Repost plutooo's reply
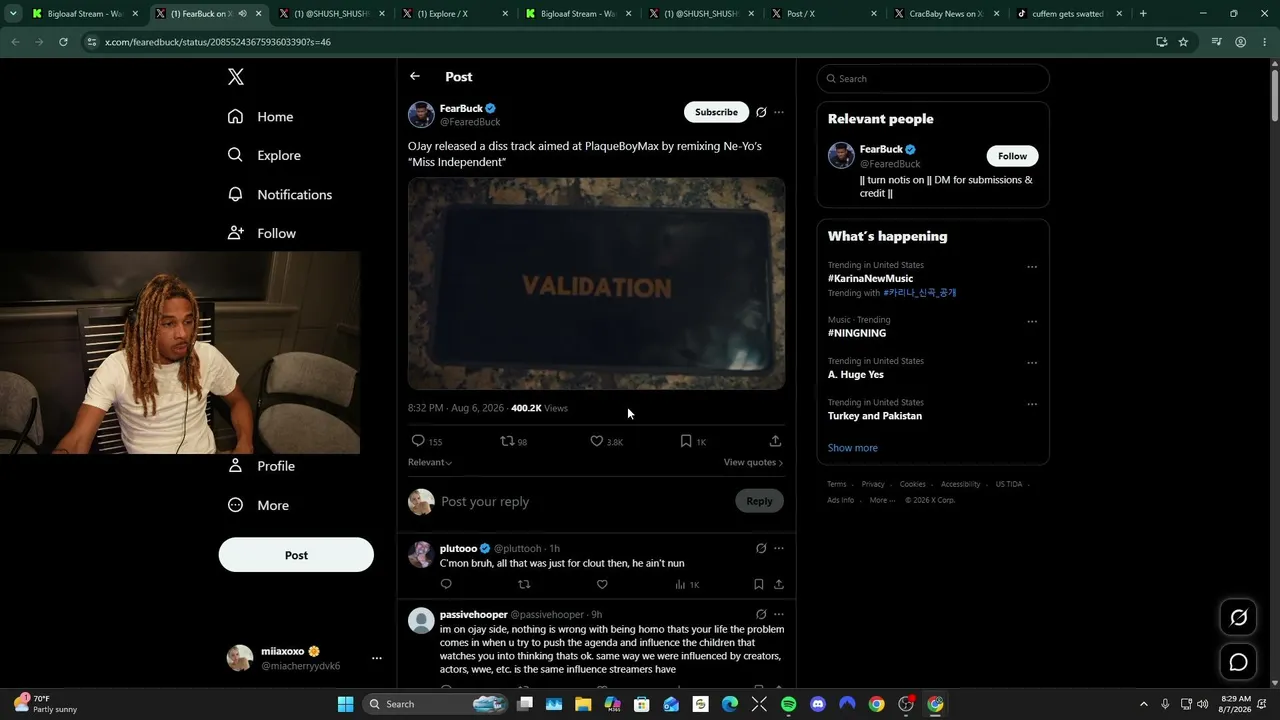The height and width of the screenshot is (720, 1280). (x=524, y=584)
